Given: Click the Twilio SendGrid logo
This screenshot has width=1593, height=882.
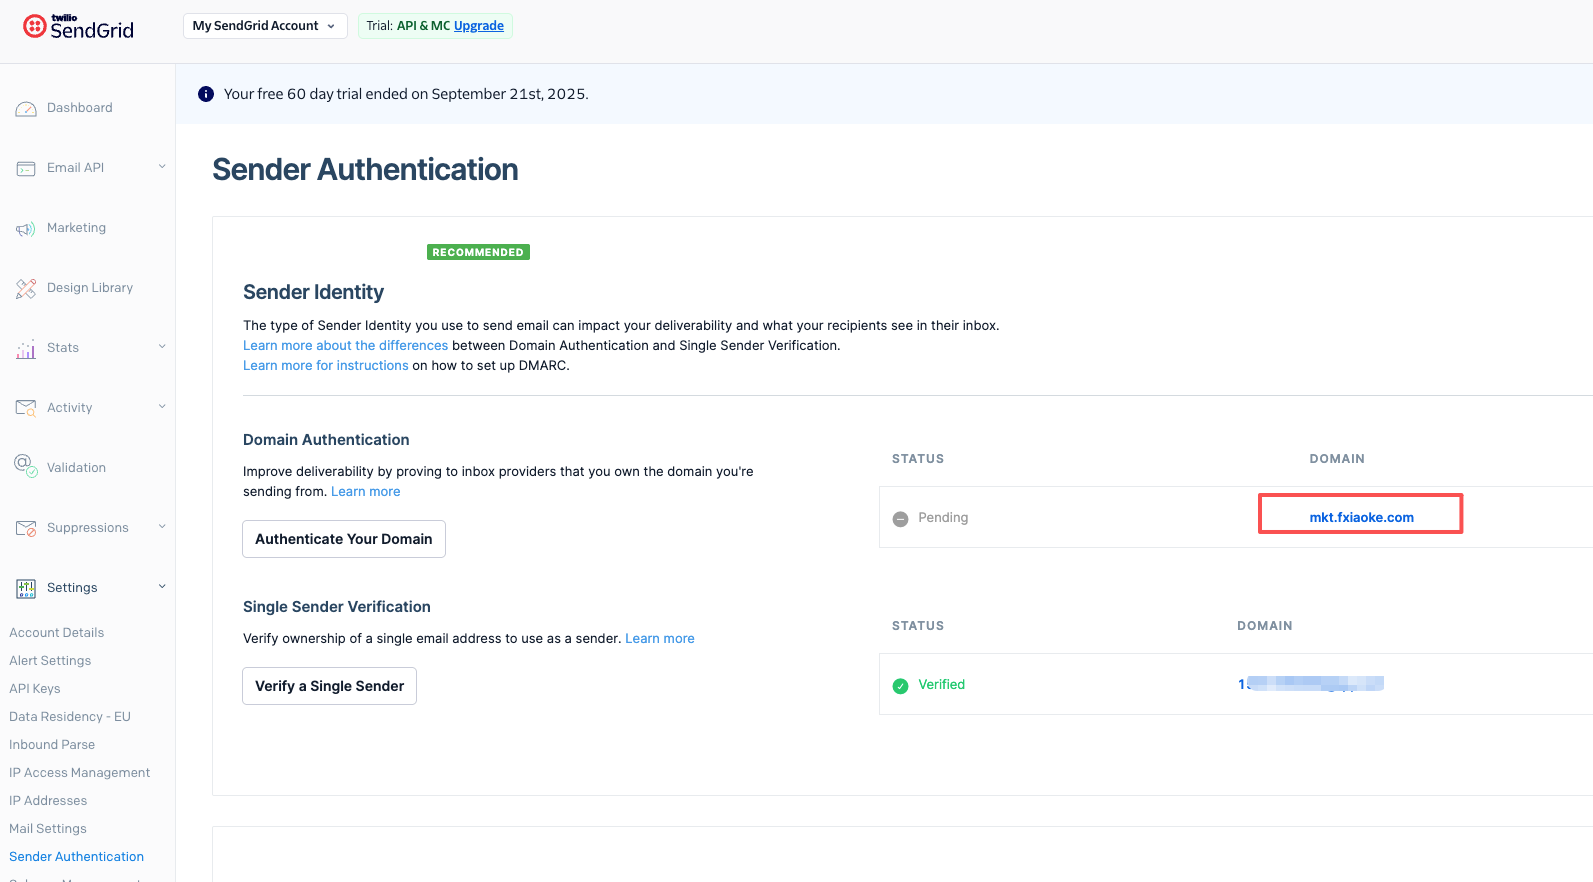Looking at the screenshot, I should 78,27.
